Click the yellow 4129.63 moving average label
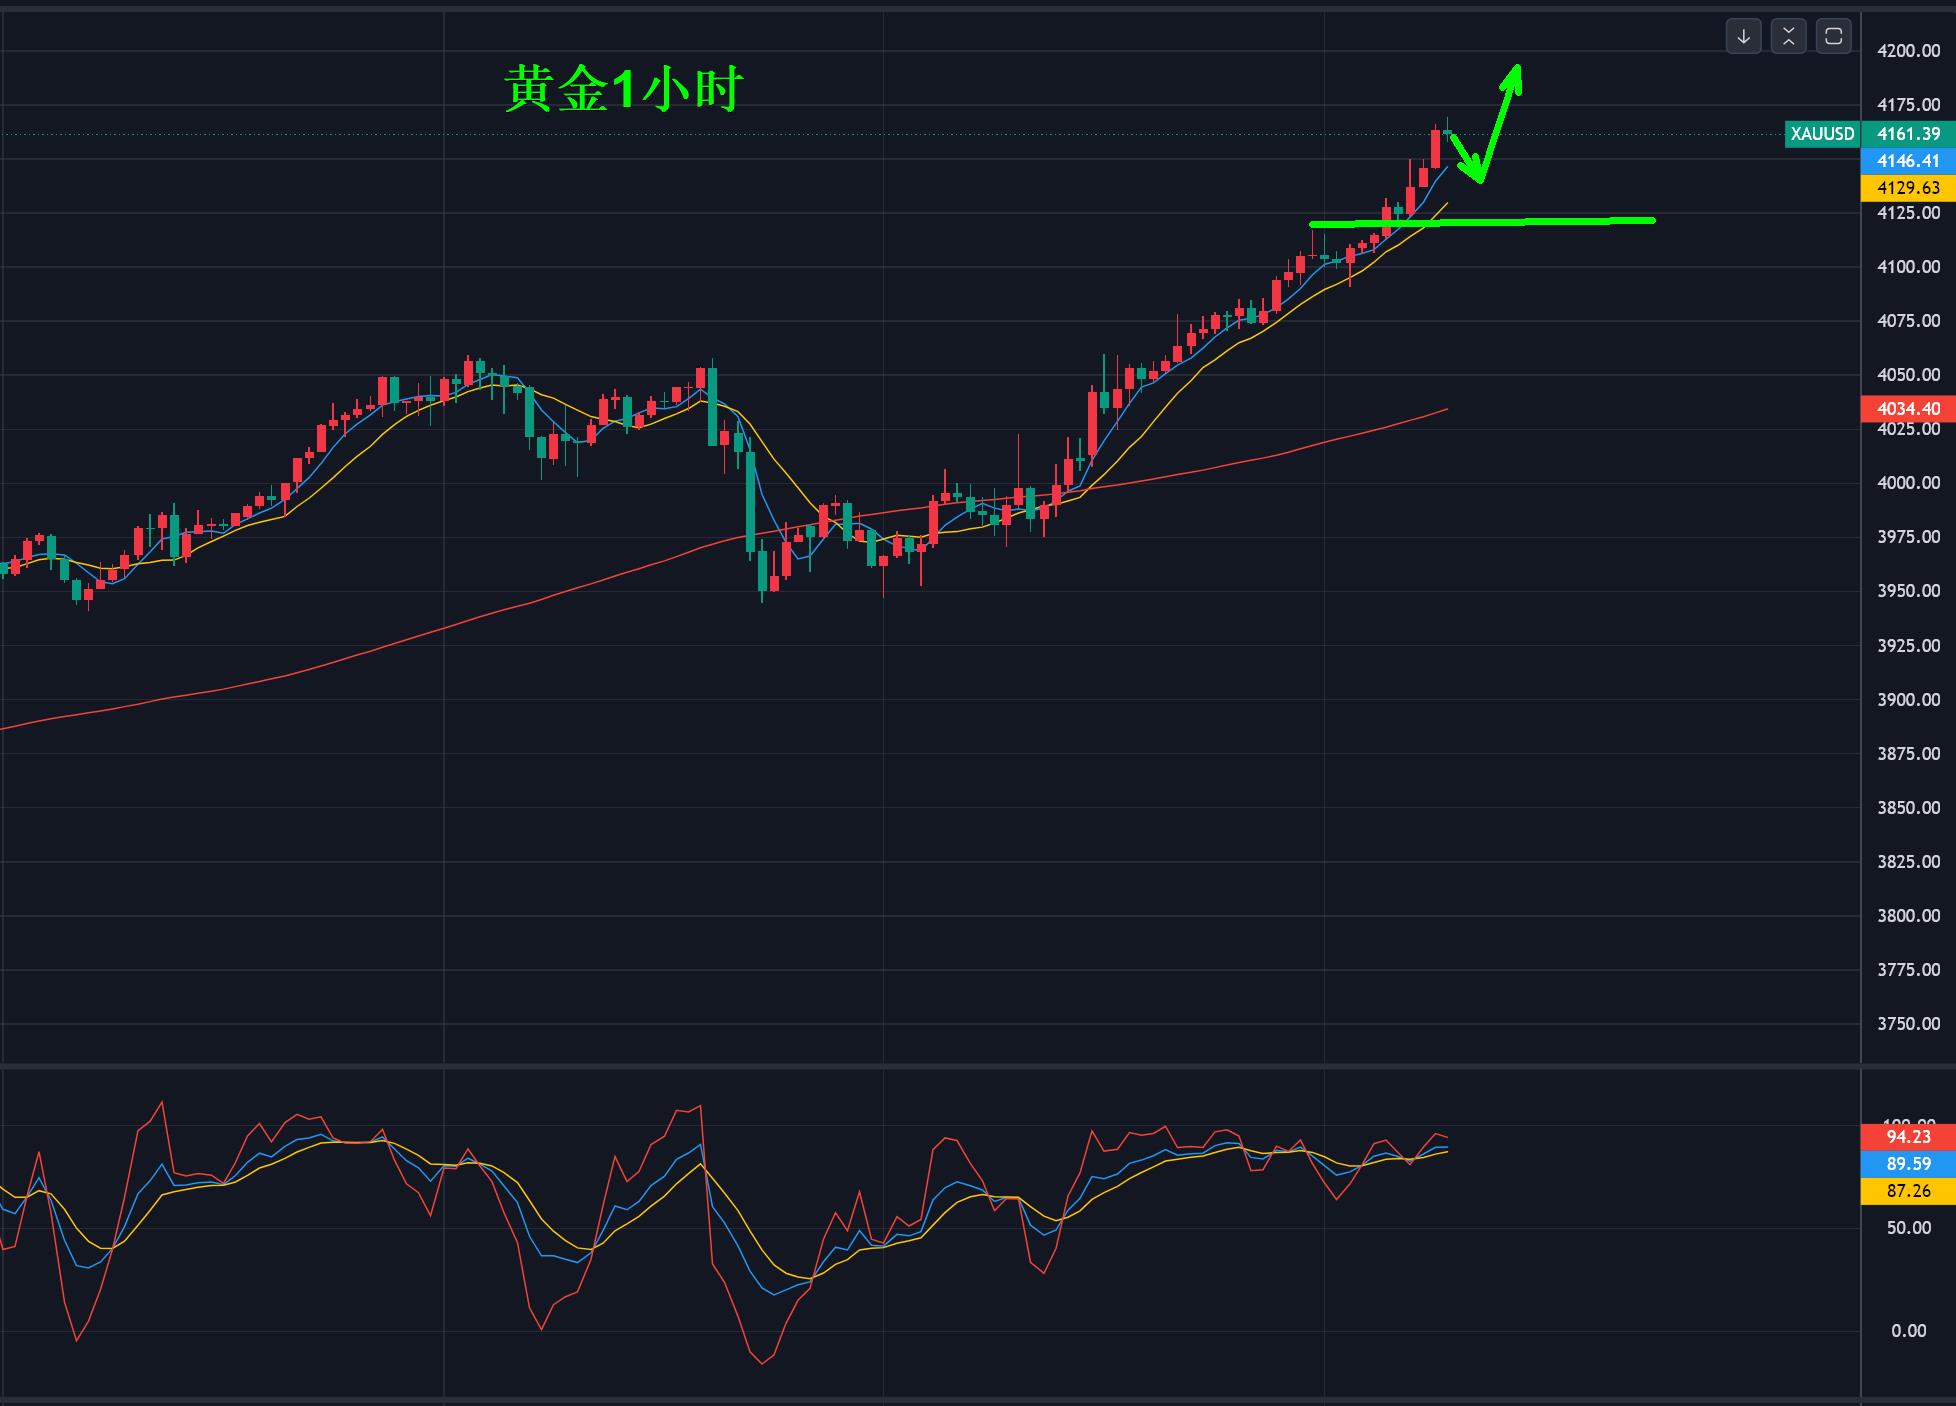Viewport: 1956px width, 1406px height. [1908, 188]
